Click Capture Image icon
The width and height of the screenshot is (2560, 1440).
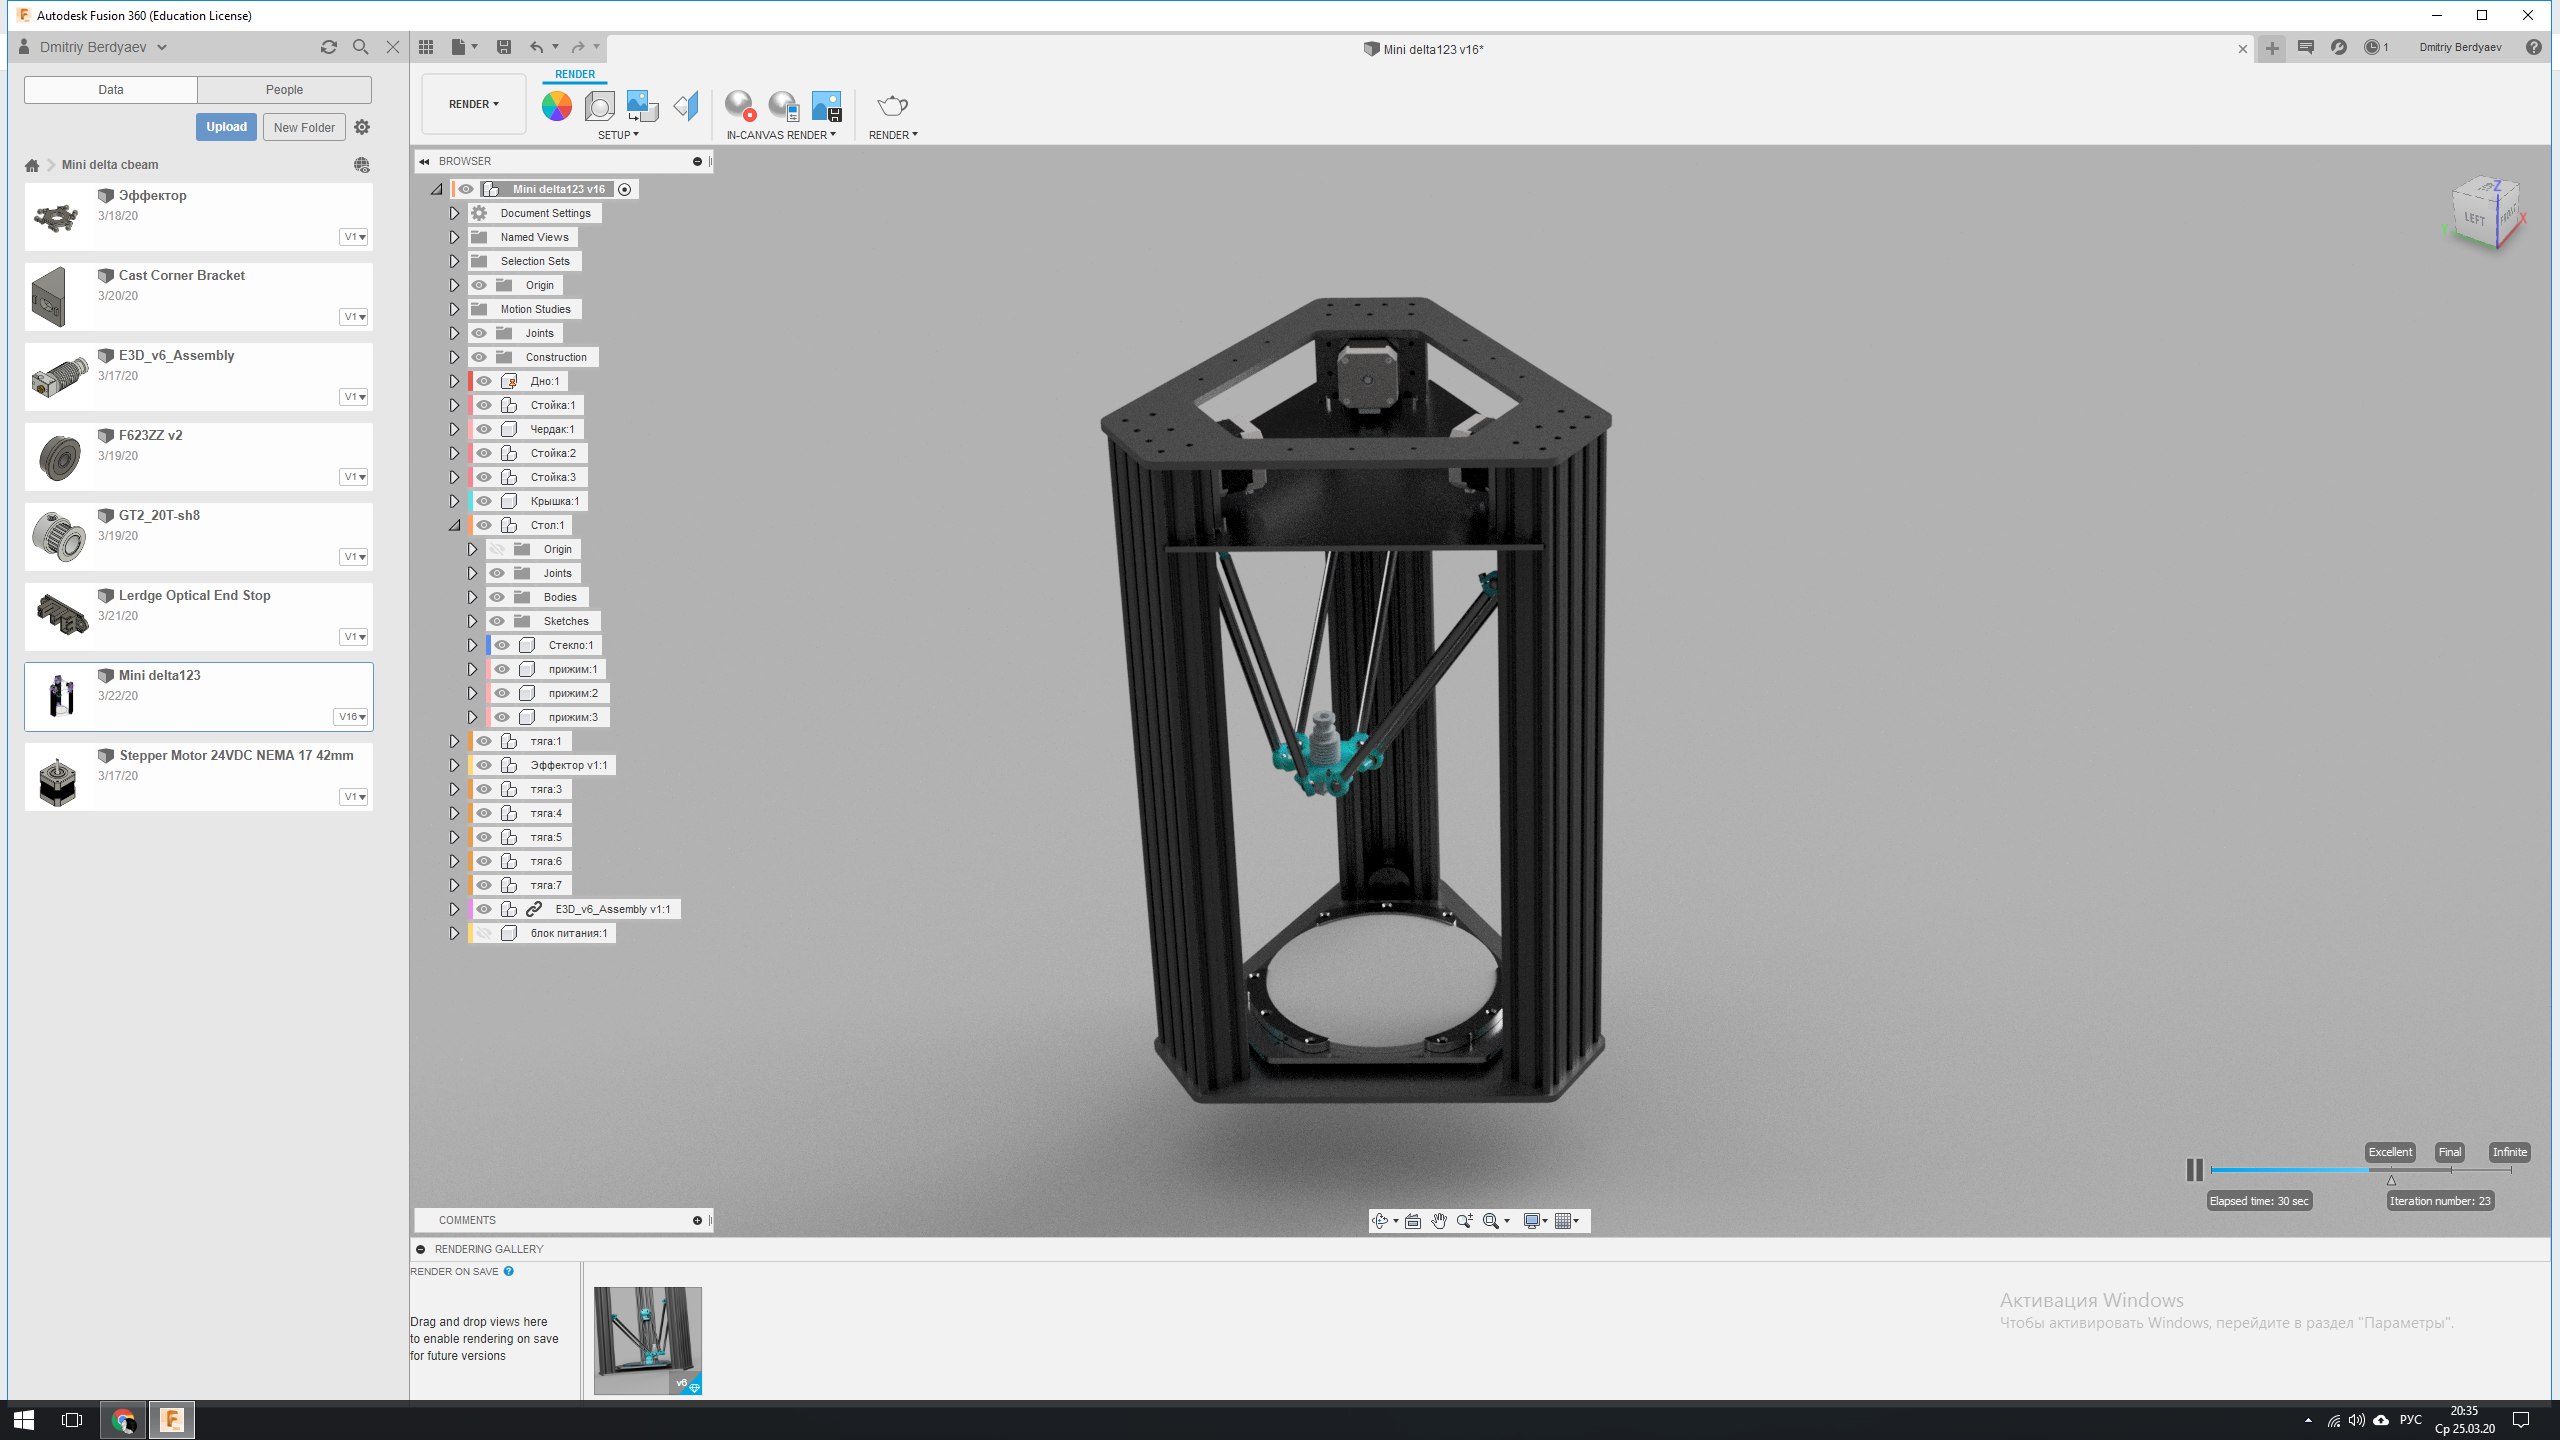click(826, 105)
